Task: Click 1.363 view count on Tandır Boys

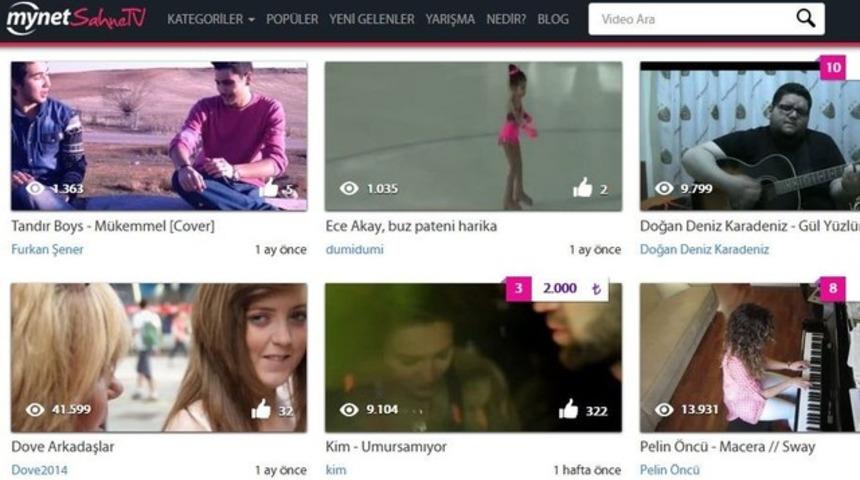Action: pos(67,189)
